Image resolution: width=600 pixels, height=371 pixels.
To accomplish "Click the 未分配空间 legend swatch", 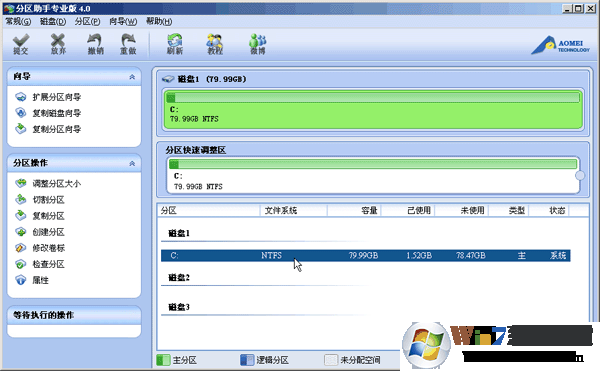I will tap(331, 360).
